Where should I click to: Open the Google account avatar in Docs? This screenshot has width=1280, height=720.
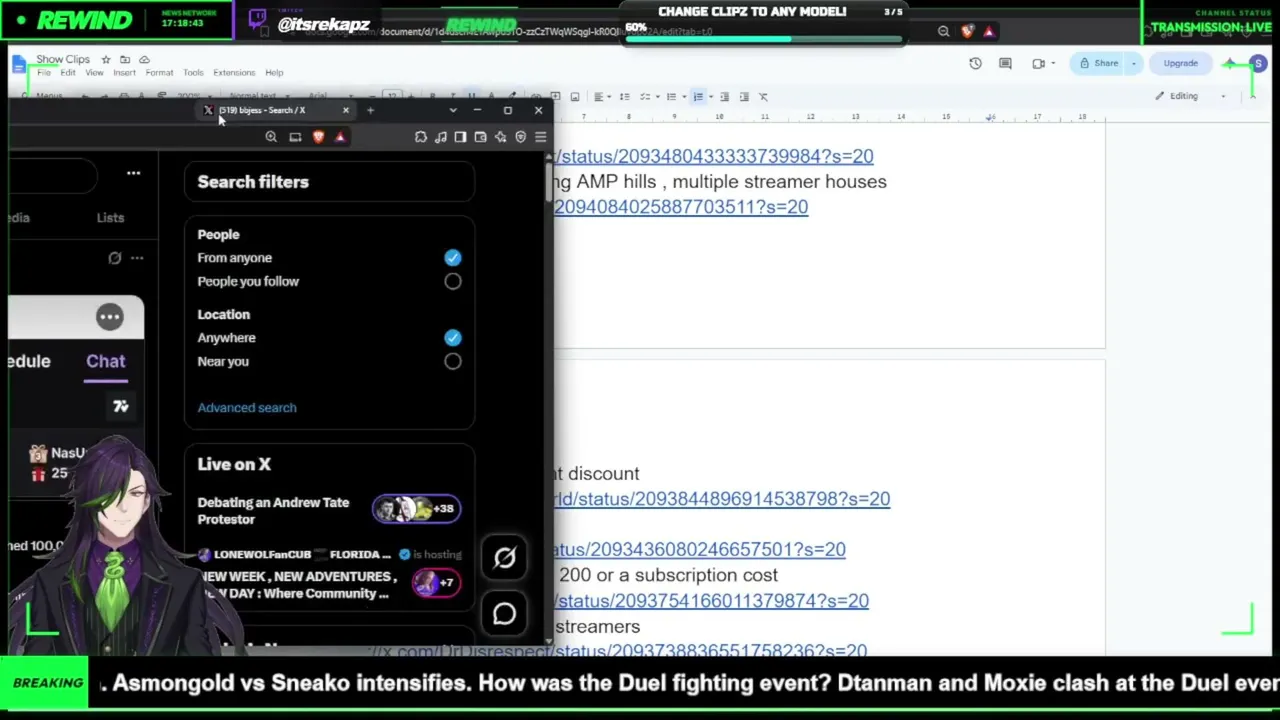coord(1258,63)
